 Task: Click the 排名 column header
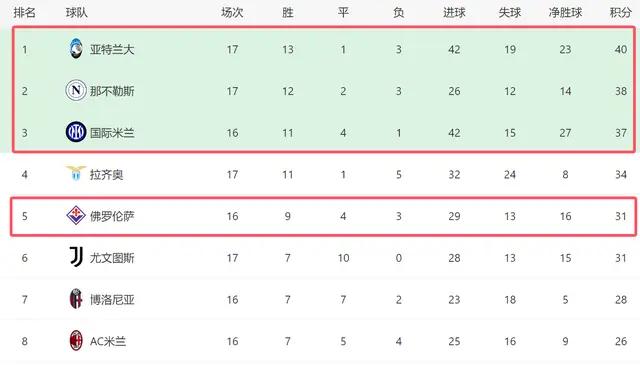click(24, 13)
